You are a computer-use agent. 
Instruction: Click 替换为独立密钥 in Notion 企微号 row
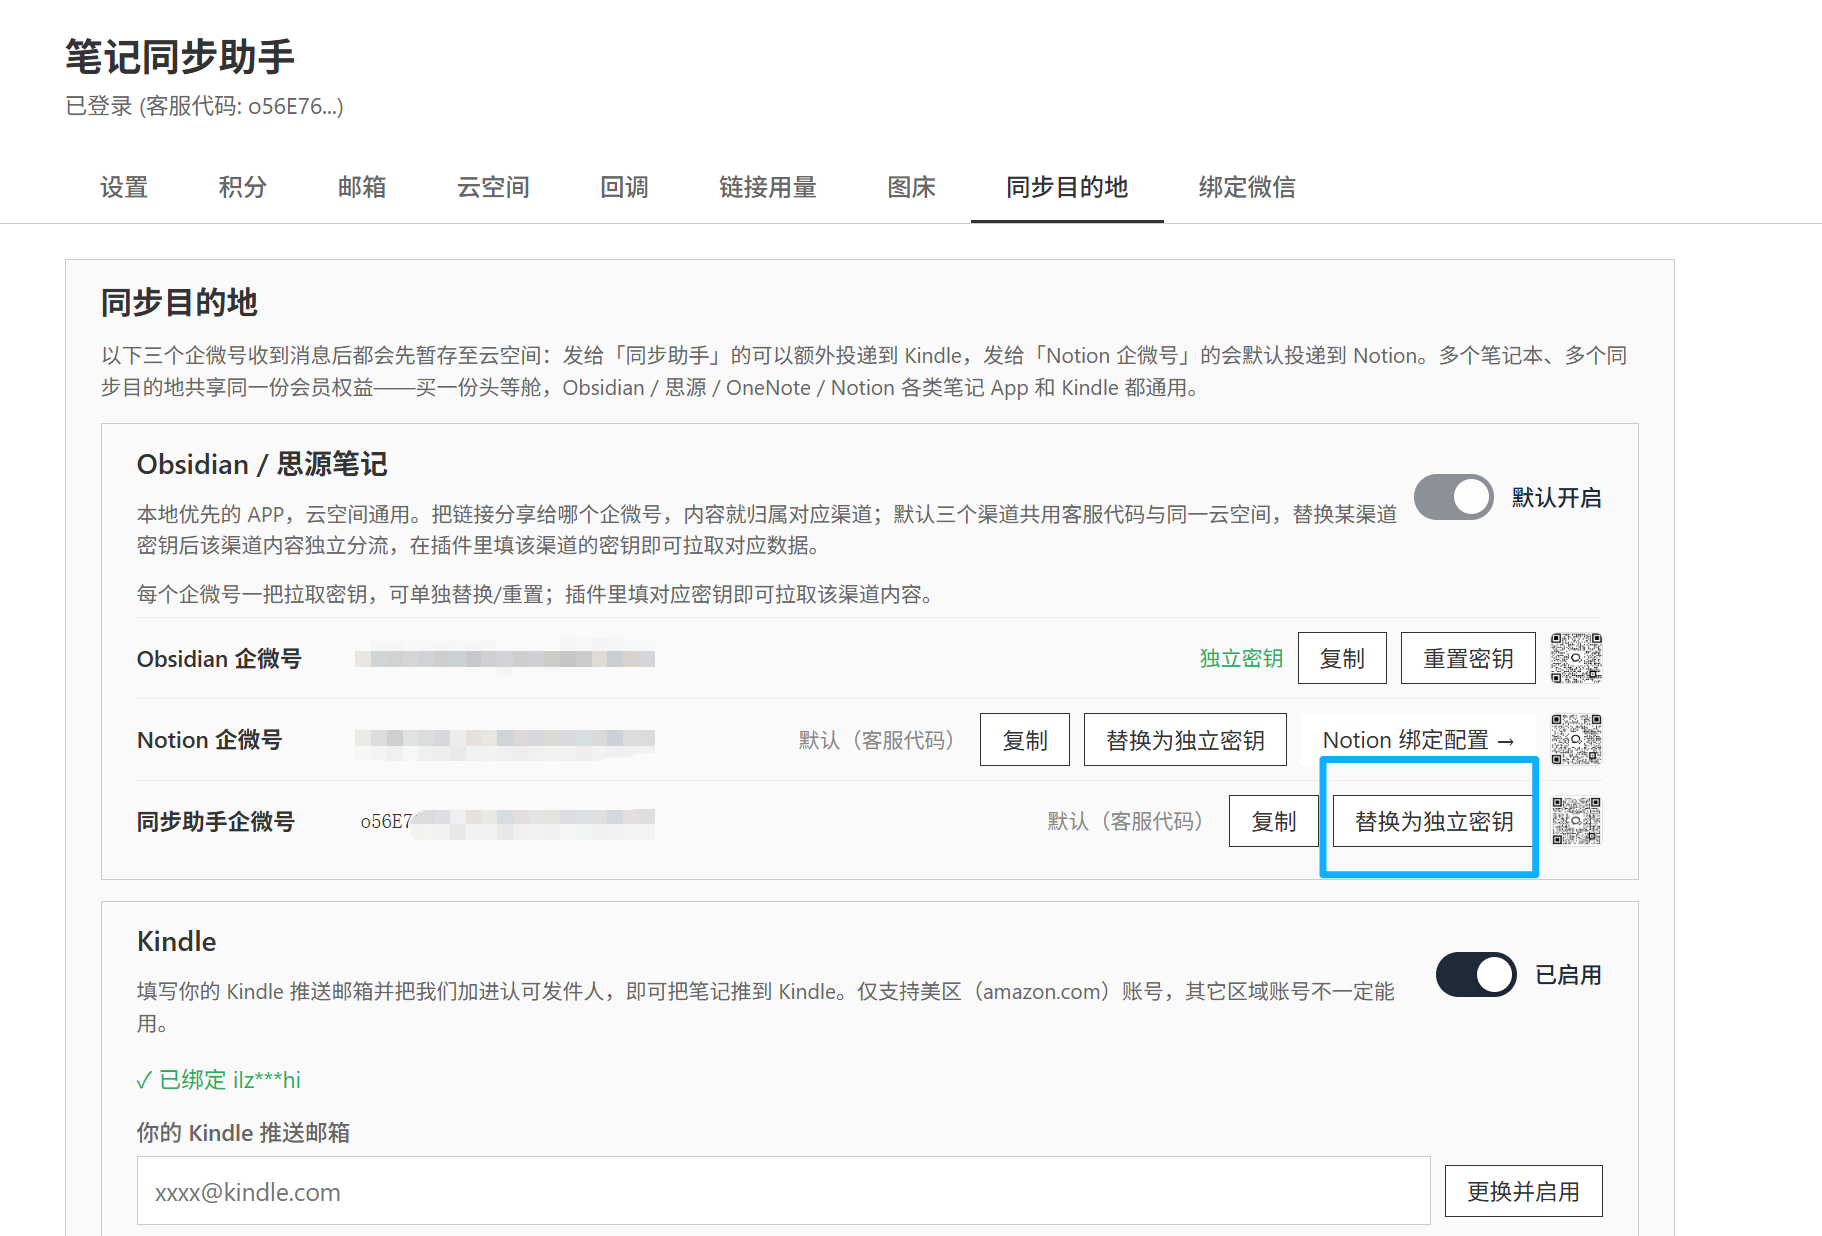[x=1185, y=740]
